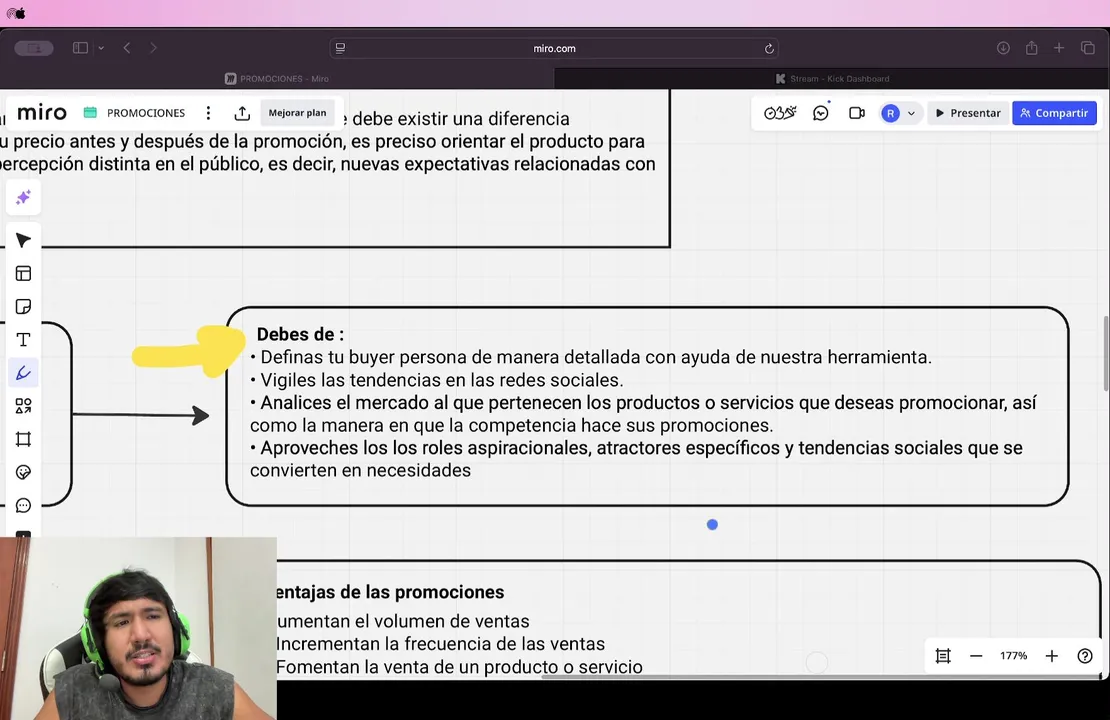Select the 'Debes de :' heading text
The width and height of the screenshot is (1110, 720).
pos(300,334)
